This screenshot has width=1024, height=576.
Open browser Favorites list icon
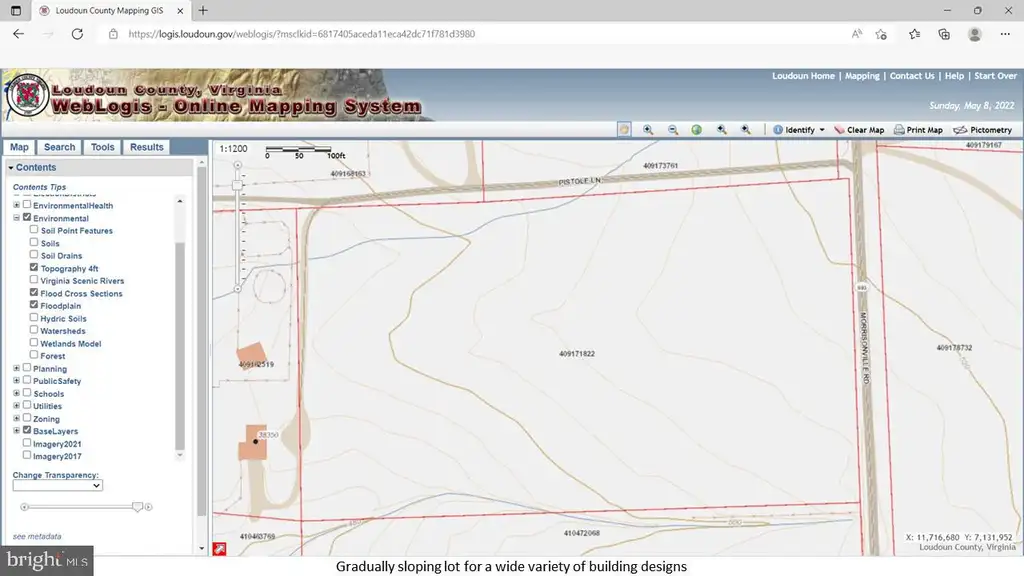point(914,34)
